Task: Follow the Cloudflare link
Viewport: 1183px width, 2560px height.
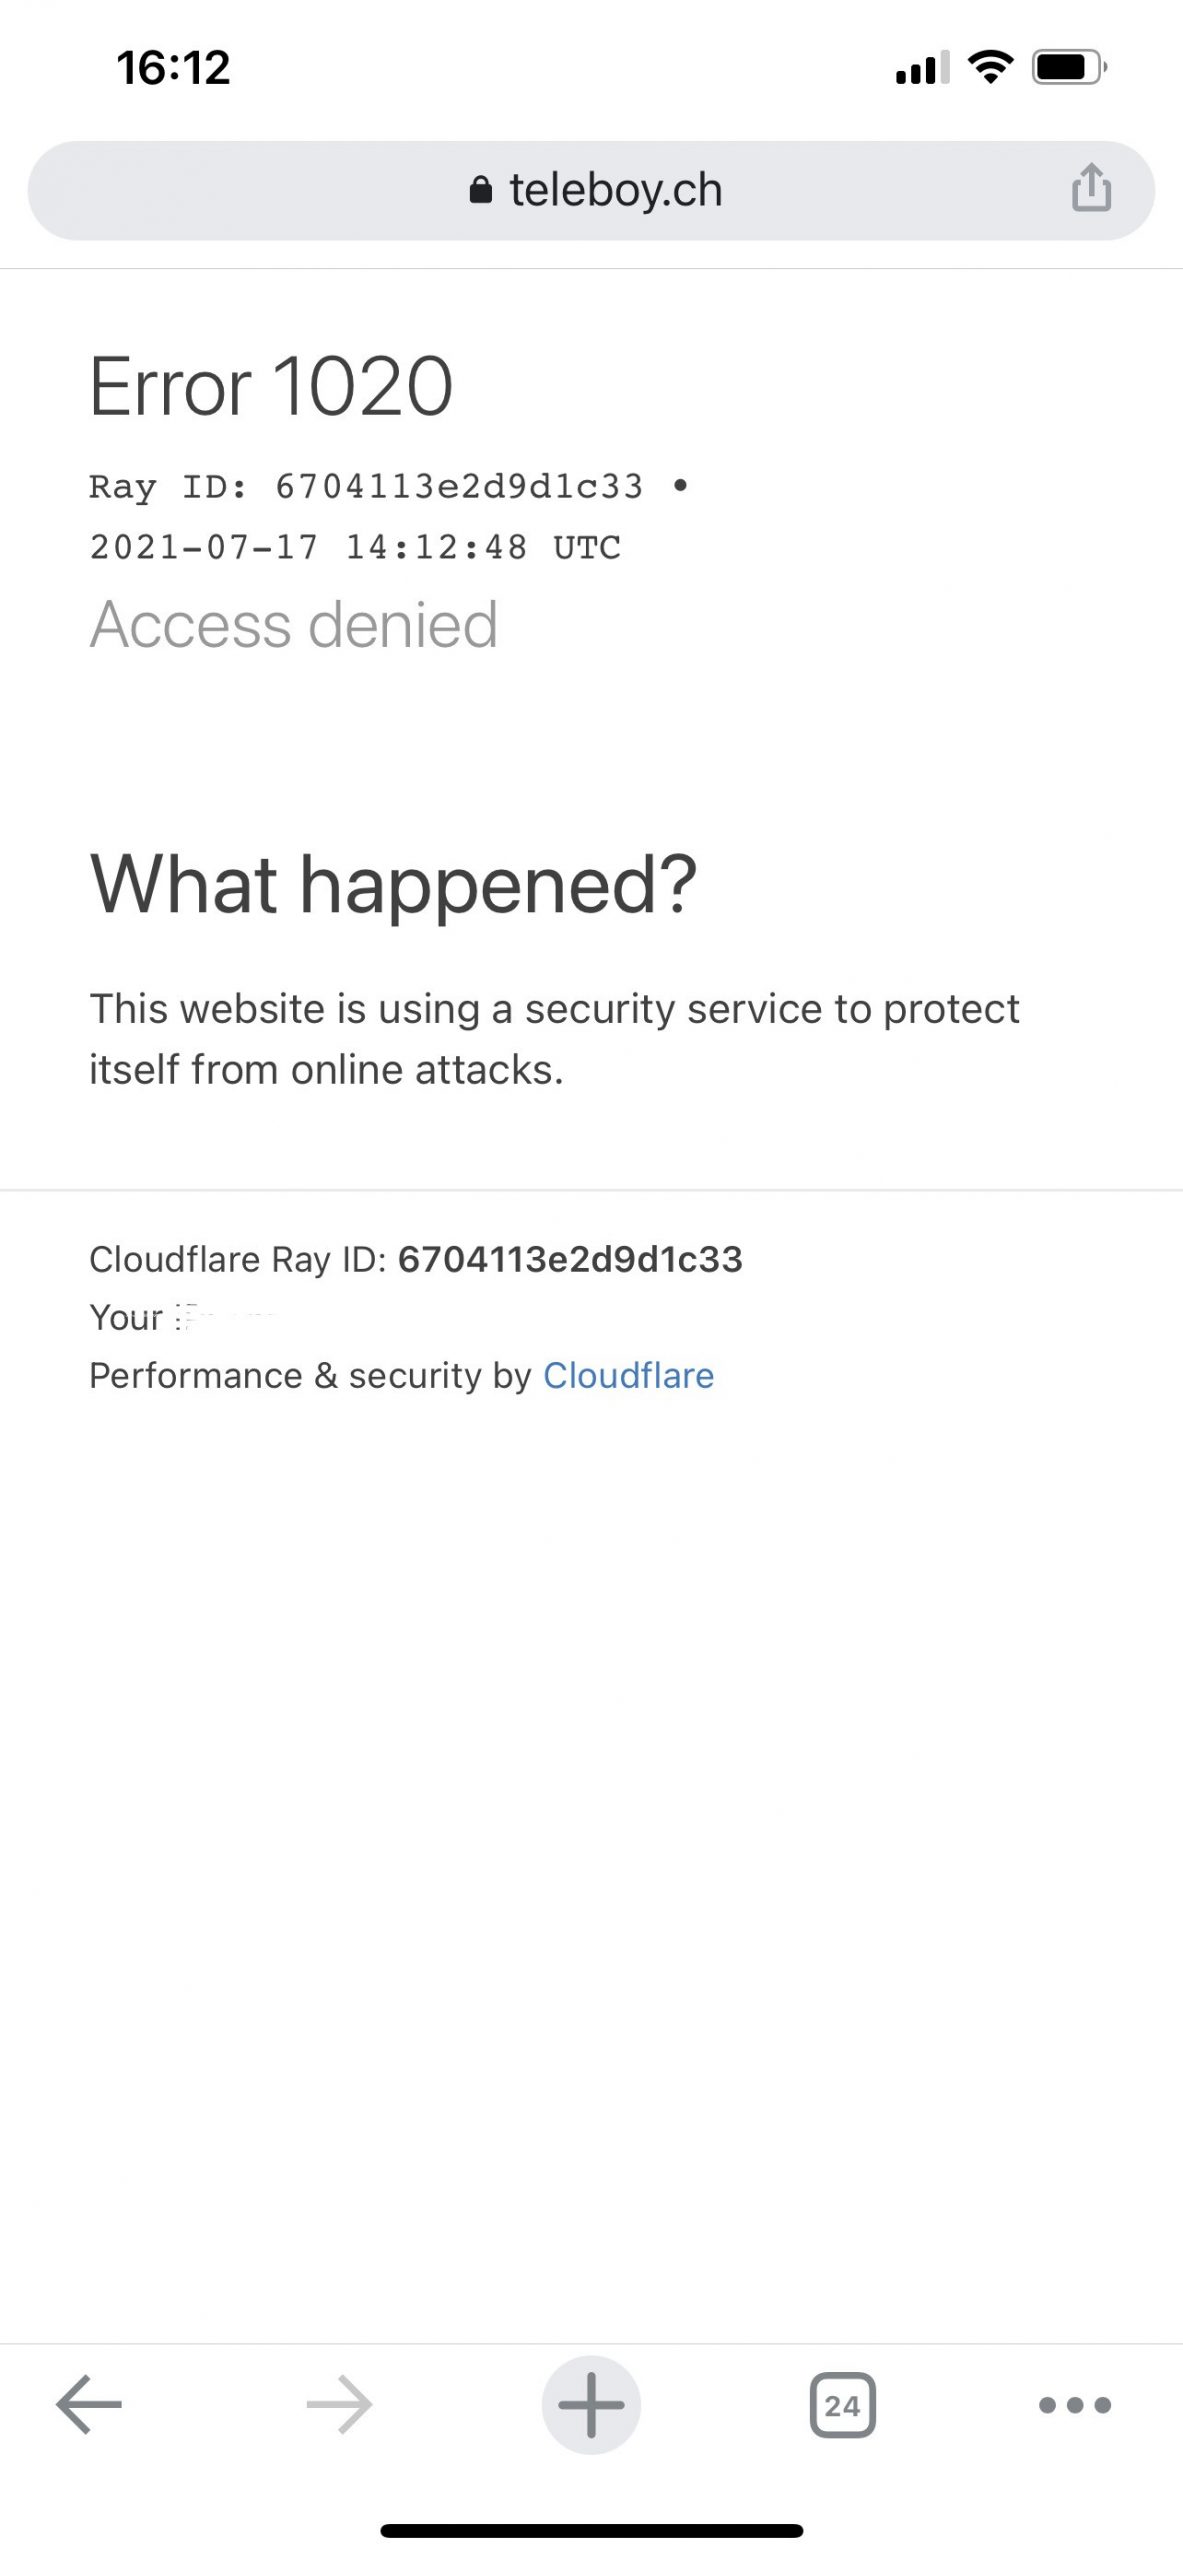Action: point(628,1375)
